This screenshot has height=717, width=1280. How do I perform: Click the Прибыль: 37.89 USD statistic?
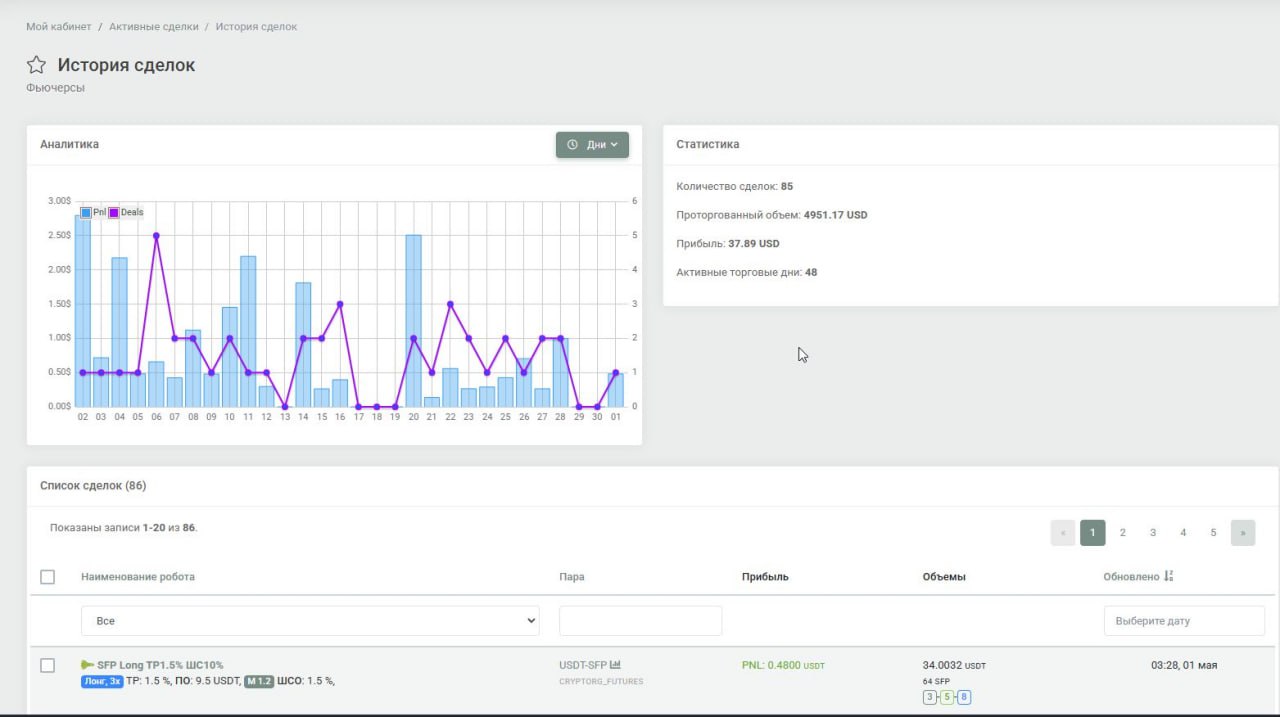(x=728, y=243)
